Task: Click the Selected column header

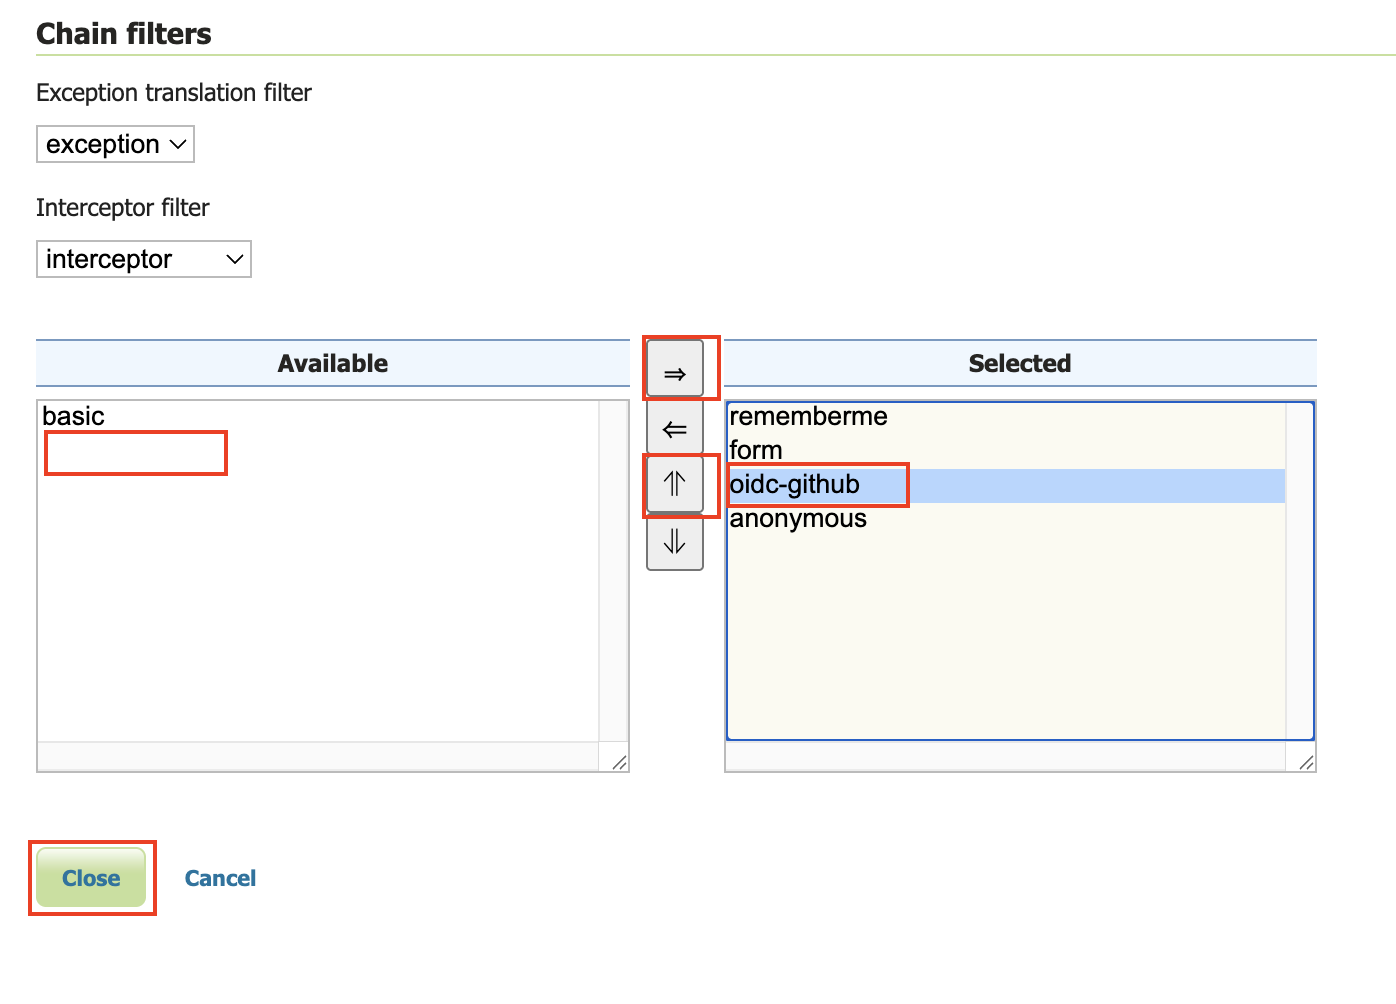Action: pos(1019,363)
